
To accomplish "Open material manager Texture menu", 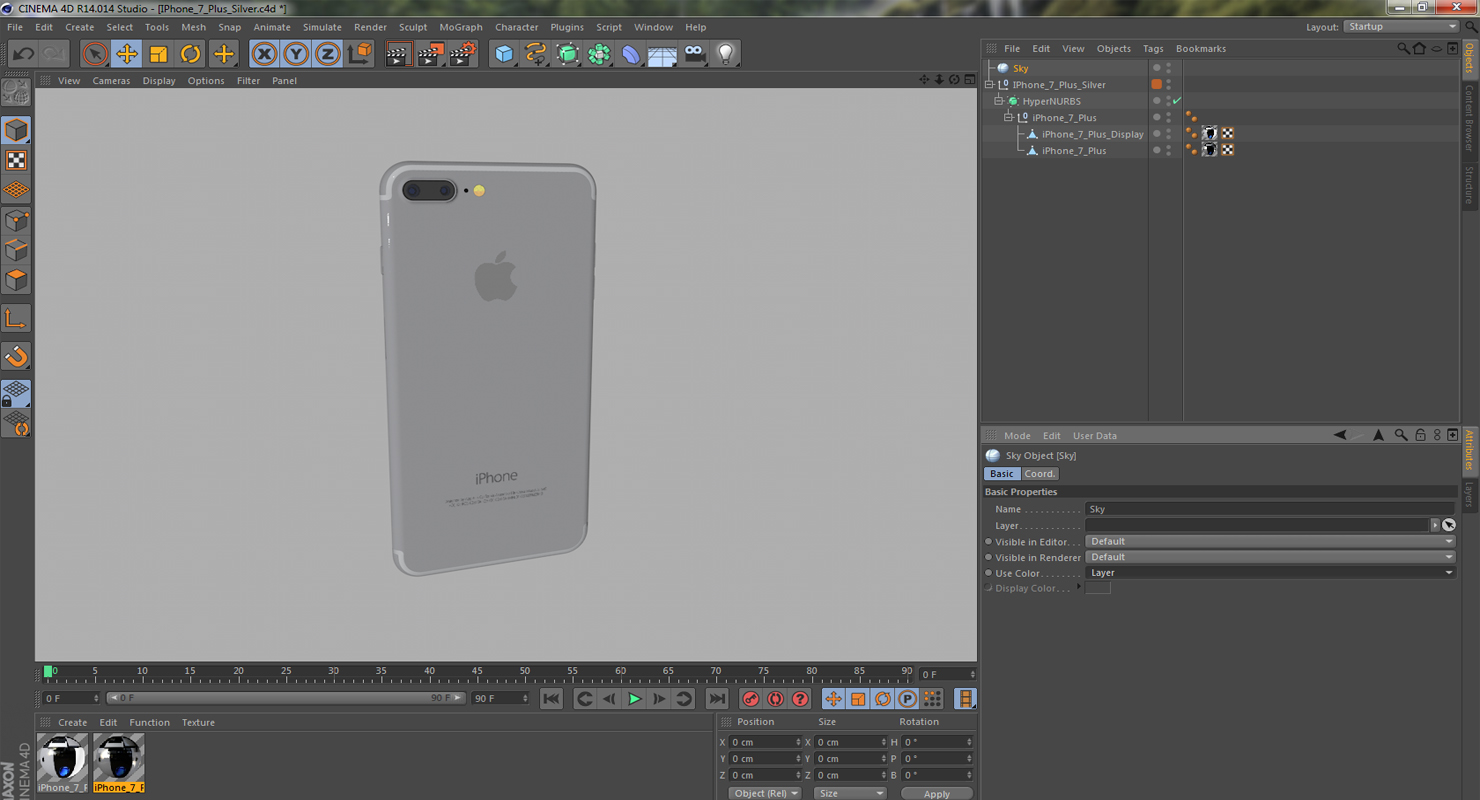I will pyautogui.click(x=198, y=722).
